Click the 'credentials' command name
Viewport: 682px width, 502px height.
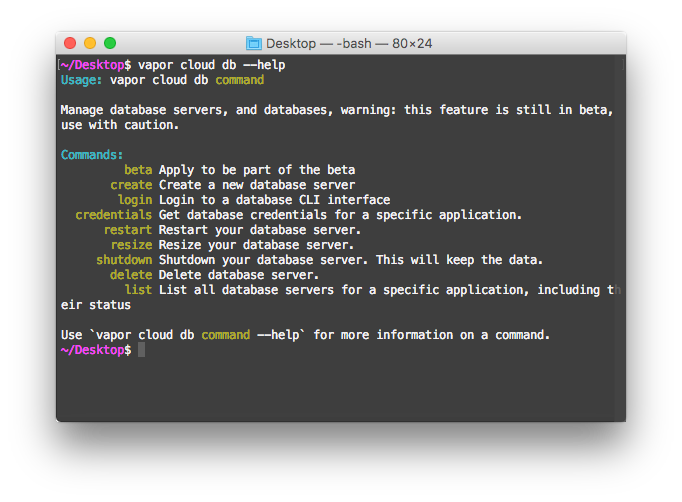pyautogui.click(x=114, y=215)
